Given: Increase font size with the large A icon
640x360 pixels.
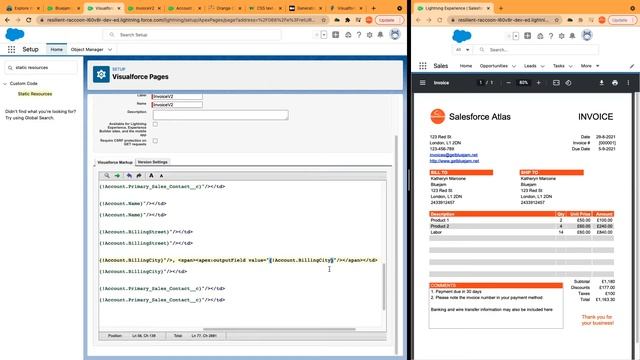Looking at the screenshot, I should tap(151, 176).
